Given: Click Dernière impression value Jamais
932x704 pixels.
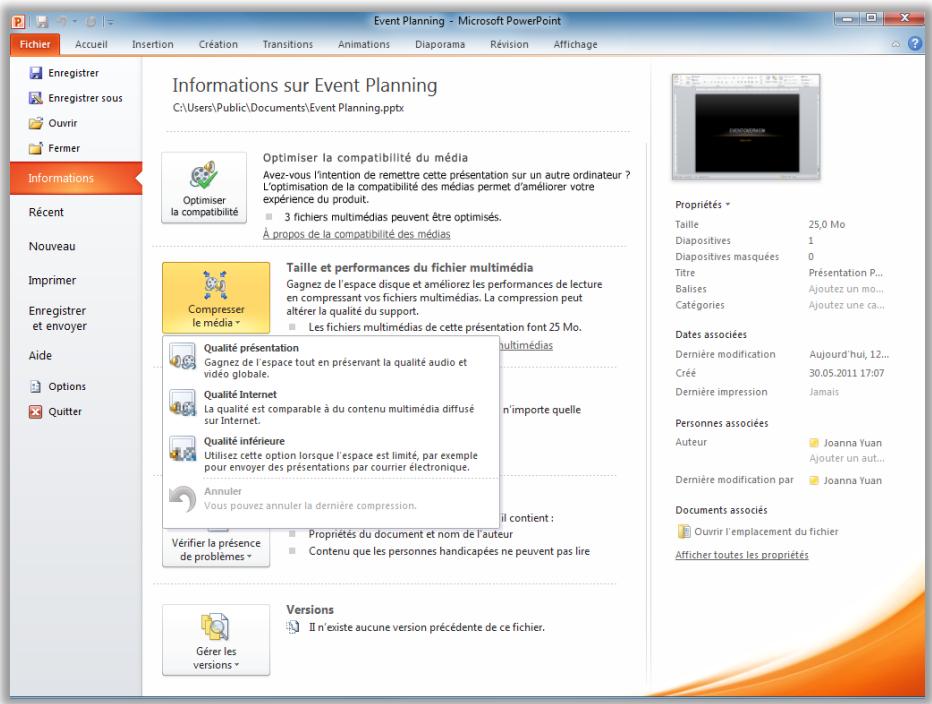Looking at the screenshot, I should [x=824, y=392].
